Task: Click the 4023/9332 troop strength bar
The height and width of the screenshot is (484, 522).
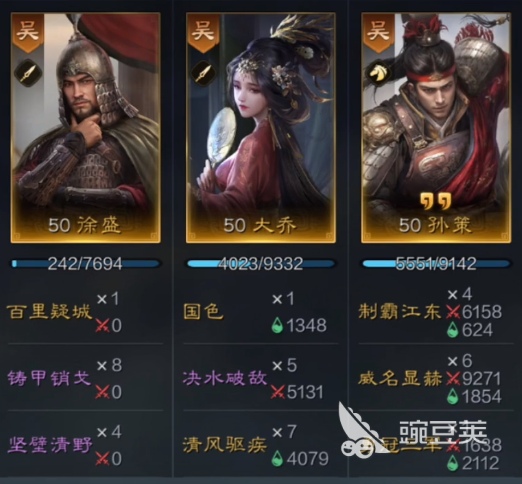Action: coord(261,264)
